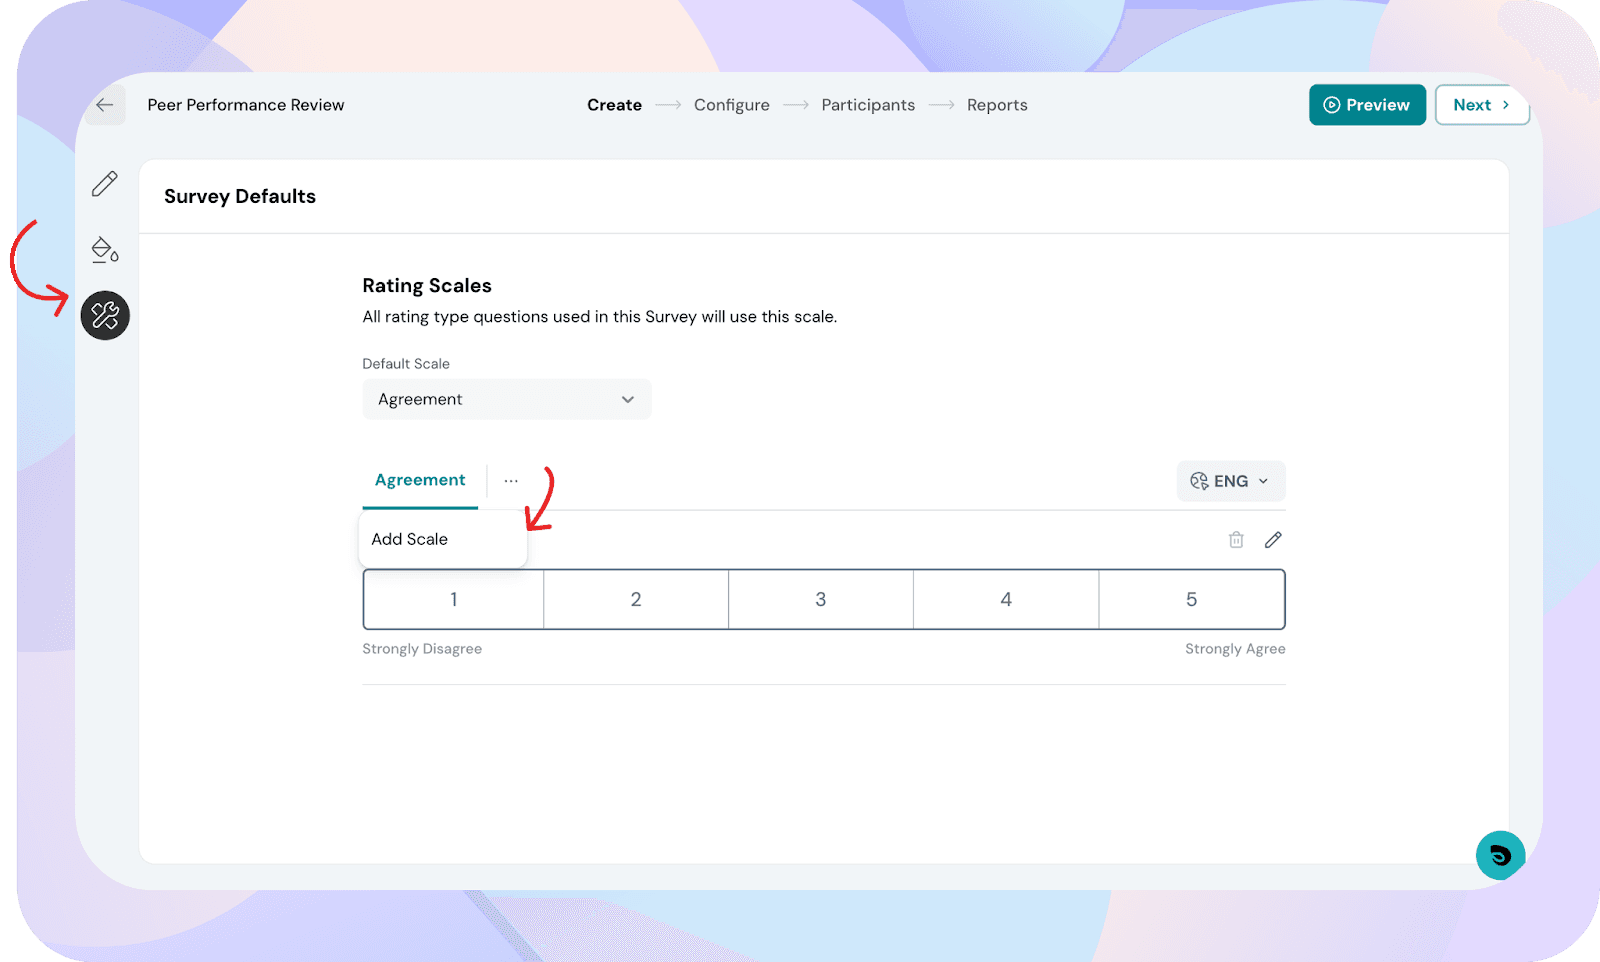Go to the Participants step
Viewport: 1600px width, 962px height.
point(868,105)
